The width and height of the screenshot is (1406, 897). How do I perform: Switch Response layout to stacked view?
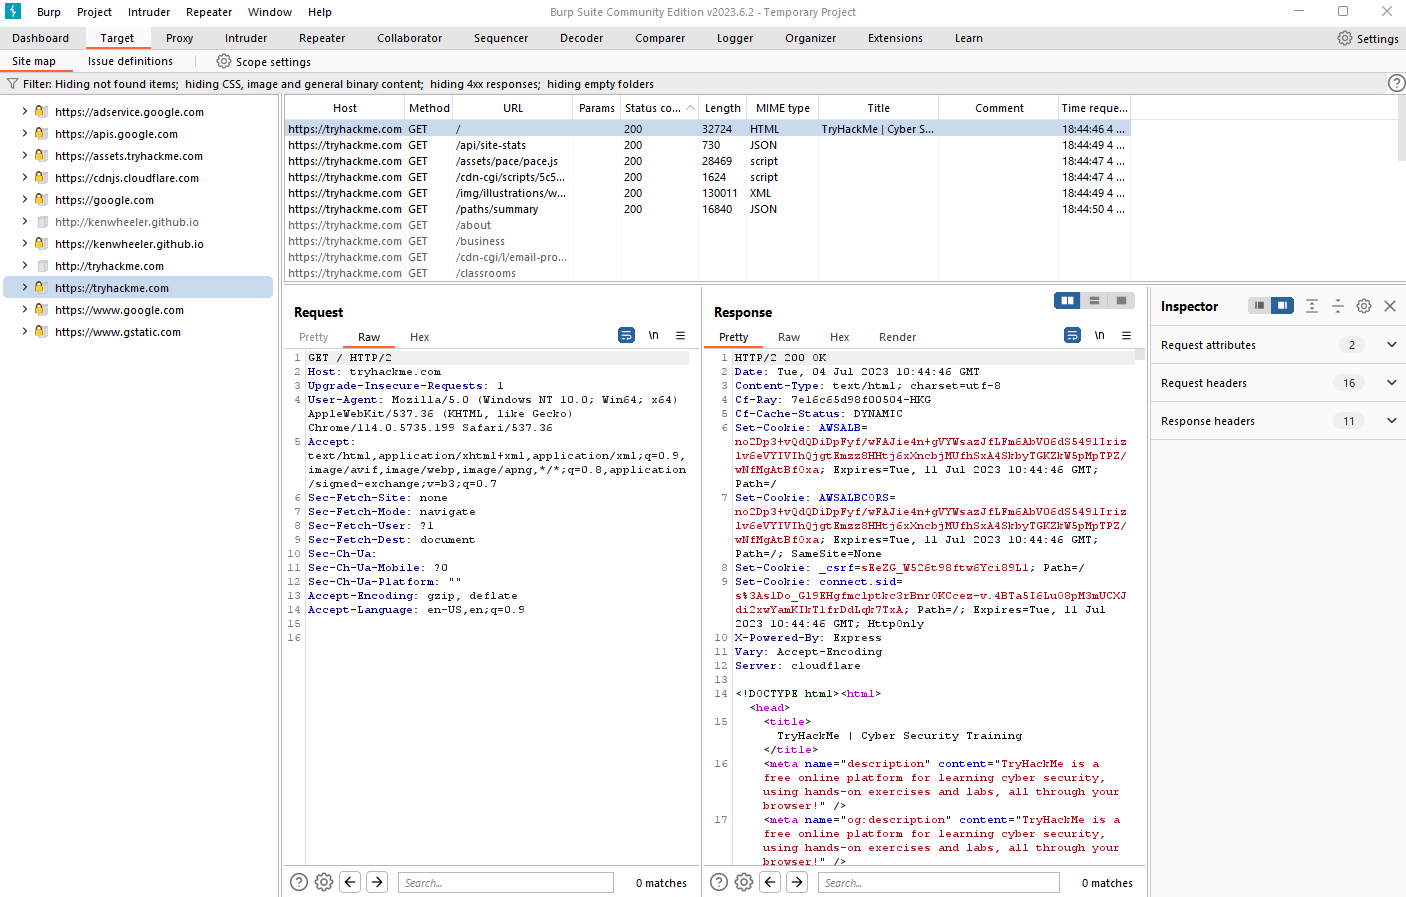point(1095,300)
